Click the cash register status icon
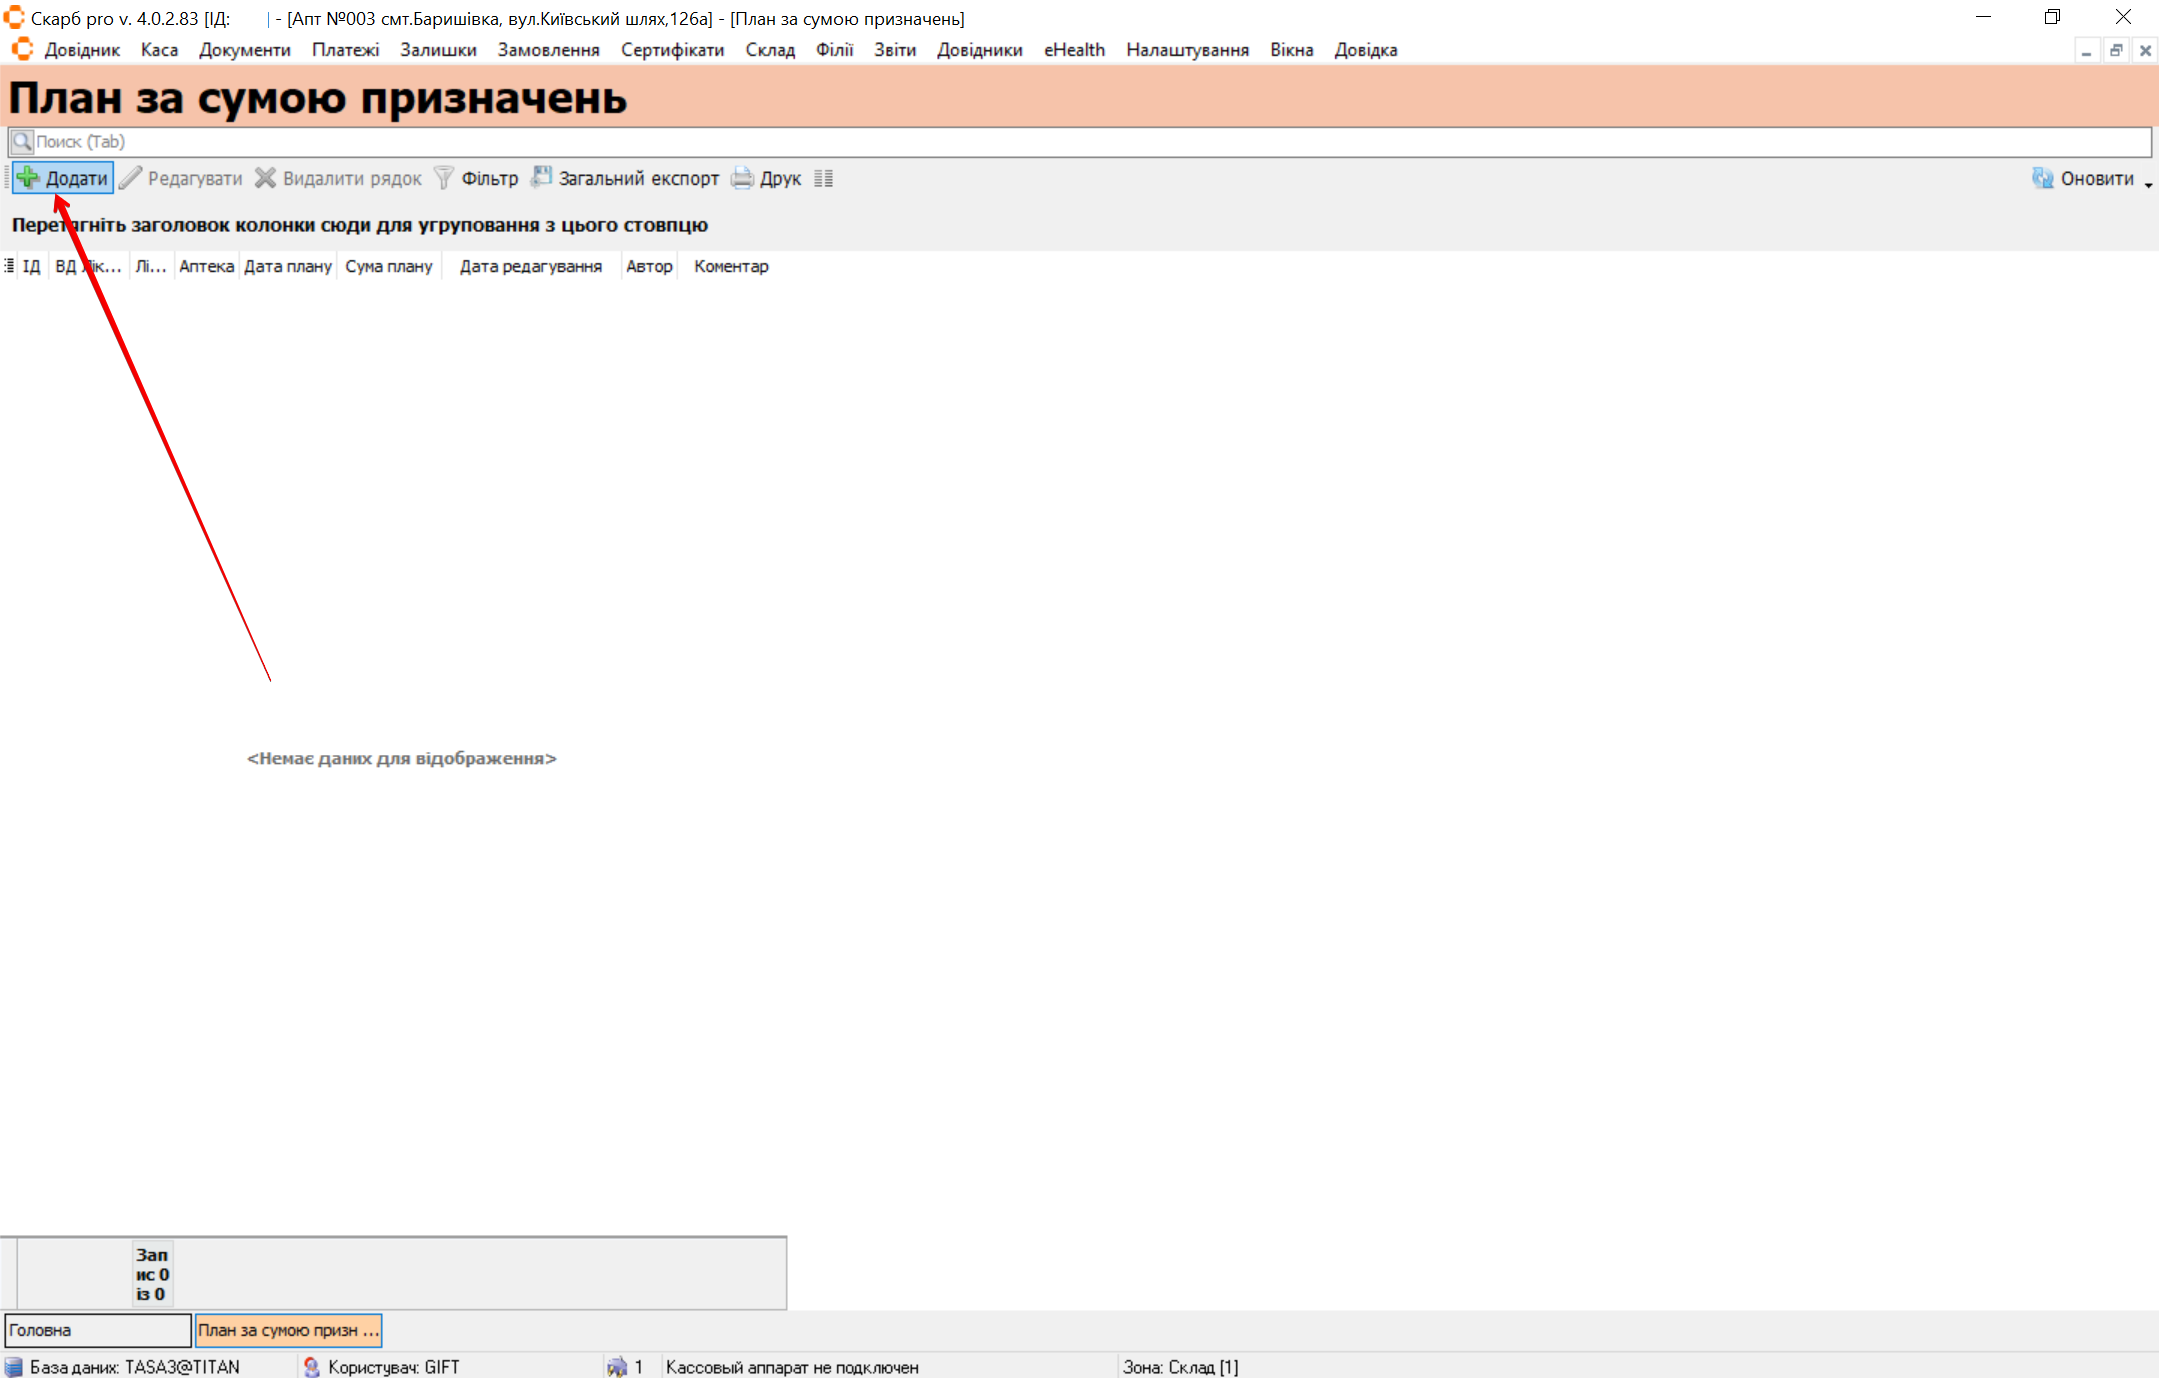2159x1378 pixels. coord(617,1366)
